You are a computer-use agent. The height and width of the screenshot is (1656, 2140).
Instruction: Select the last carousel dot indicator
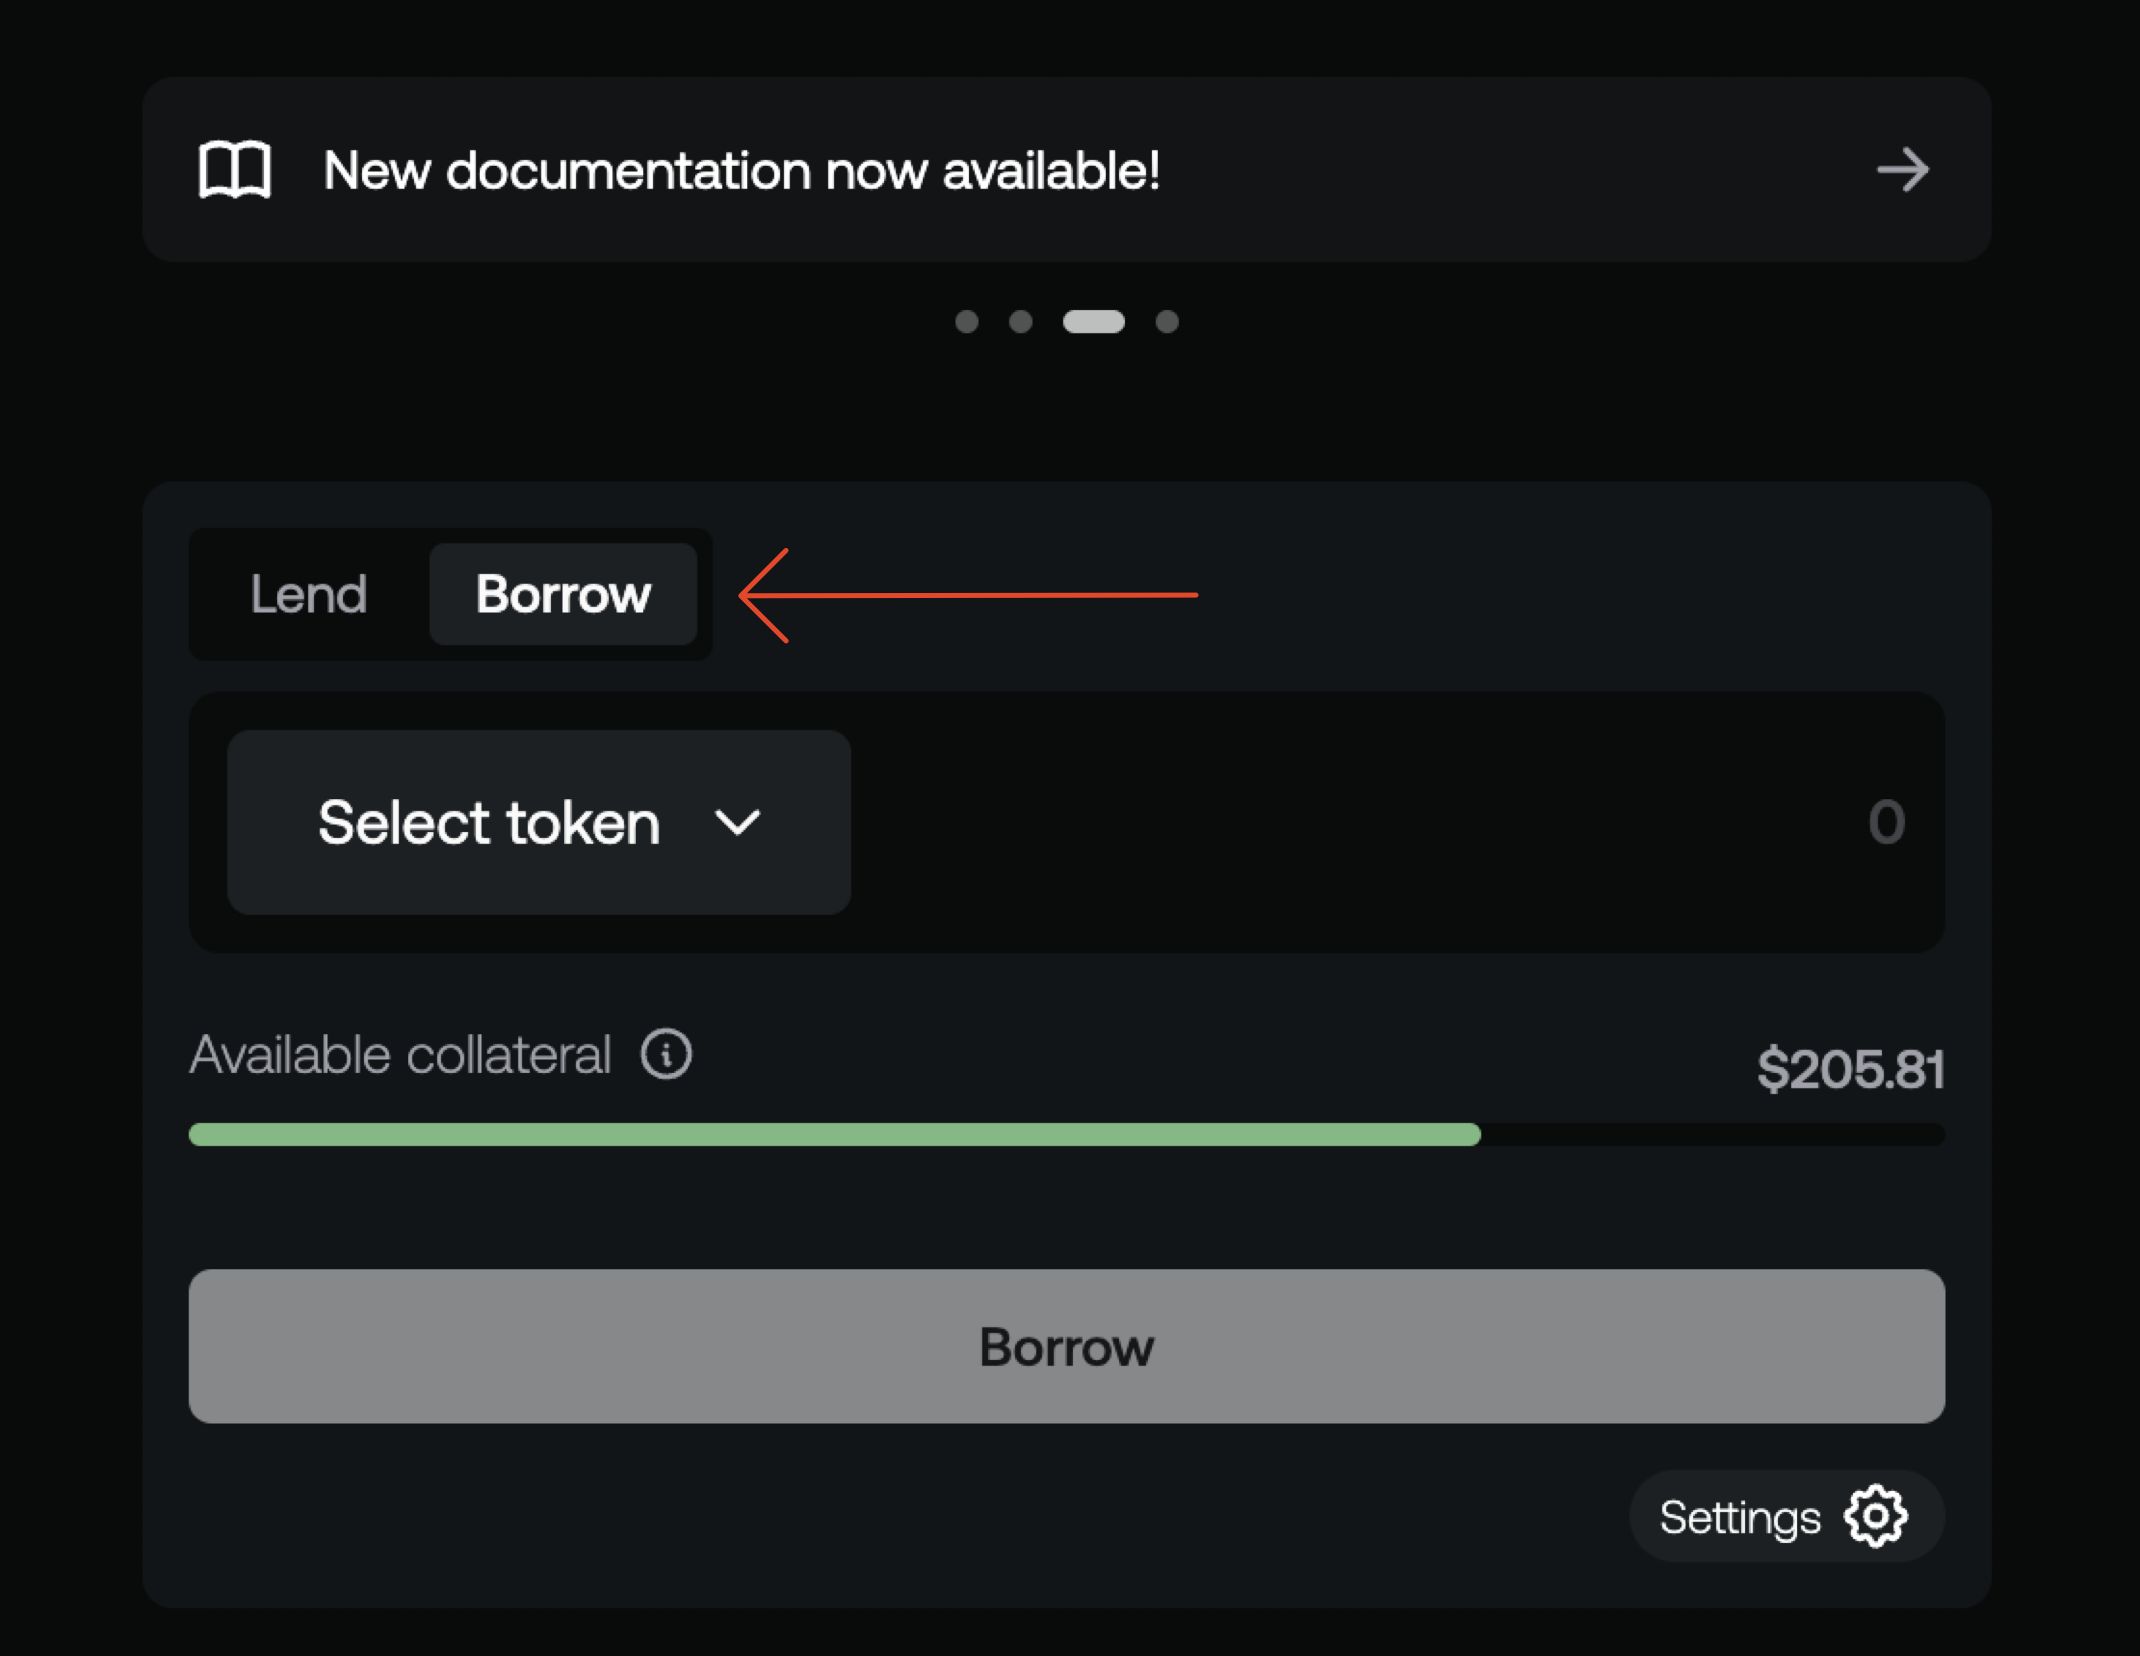[x=1166, y=321]
